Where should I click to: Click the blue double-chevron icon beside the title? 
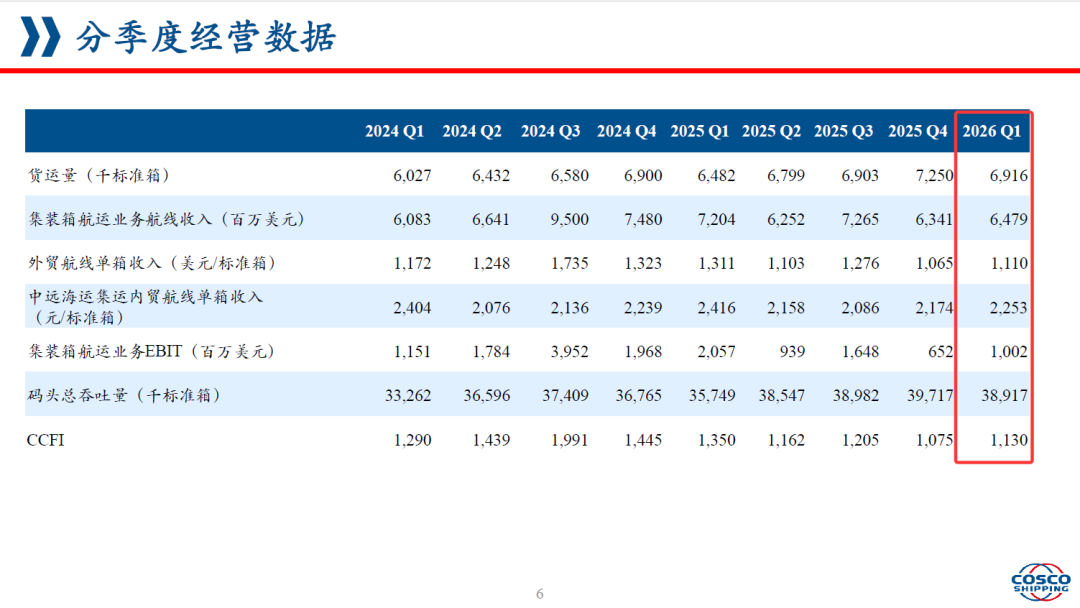point(41,37)
